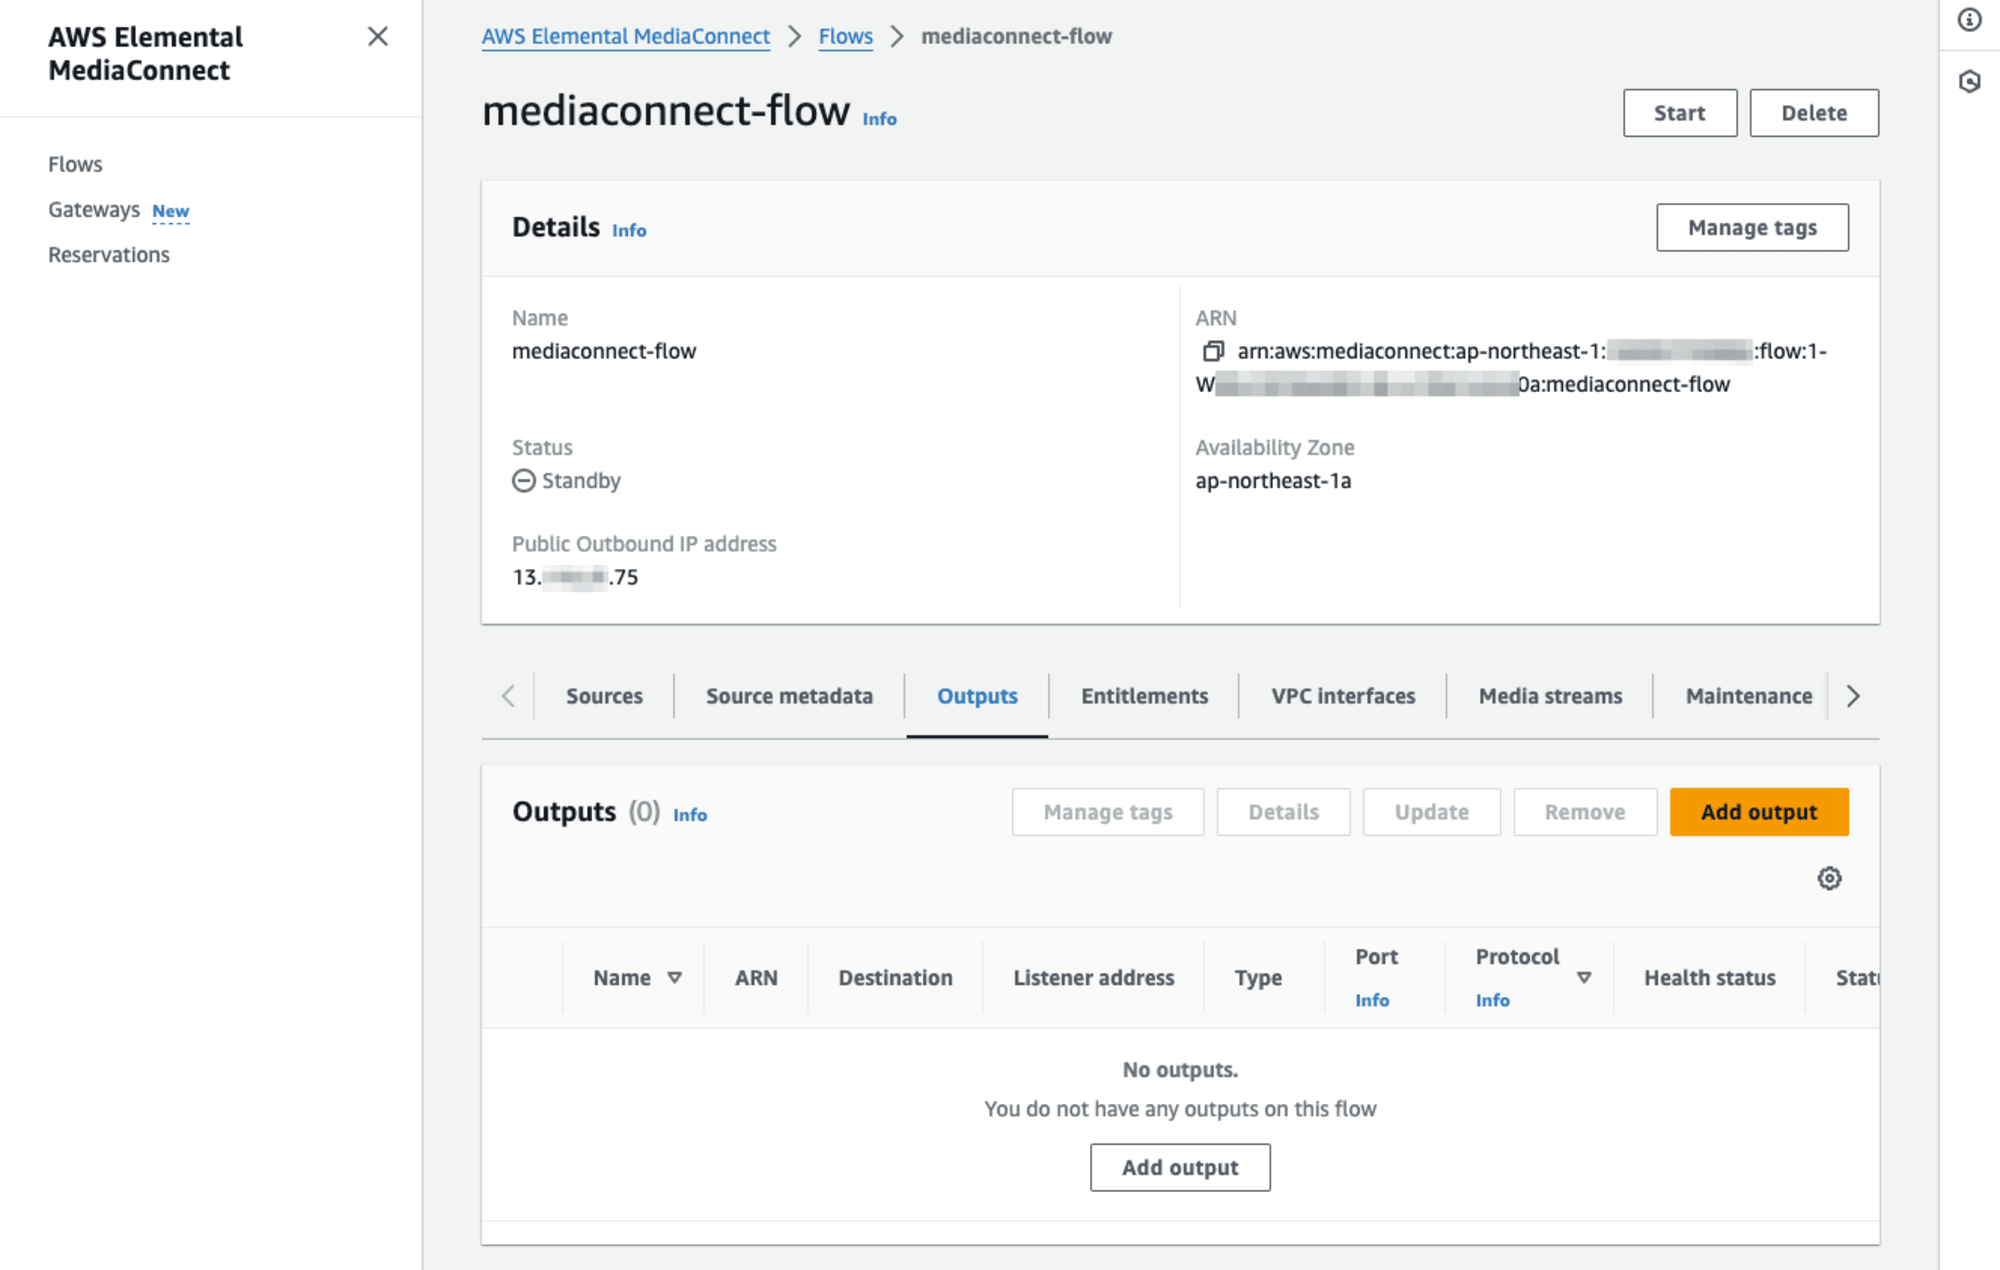The image size is (2000, 1270).
Task: Open Flows in the sidebar navigation
Action: 75,164
